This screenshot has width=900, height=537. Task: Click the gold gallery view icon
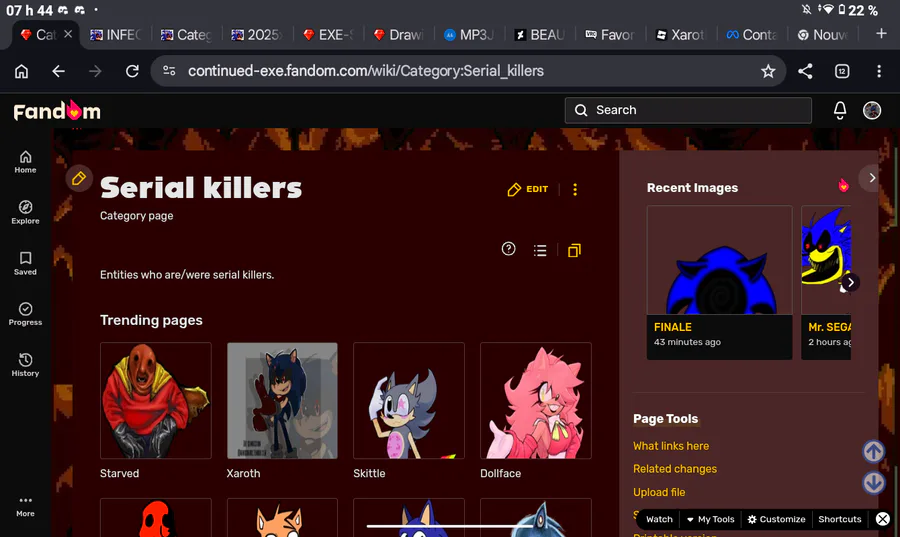574,250
